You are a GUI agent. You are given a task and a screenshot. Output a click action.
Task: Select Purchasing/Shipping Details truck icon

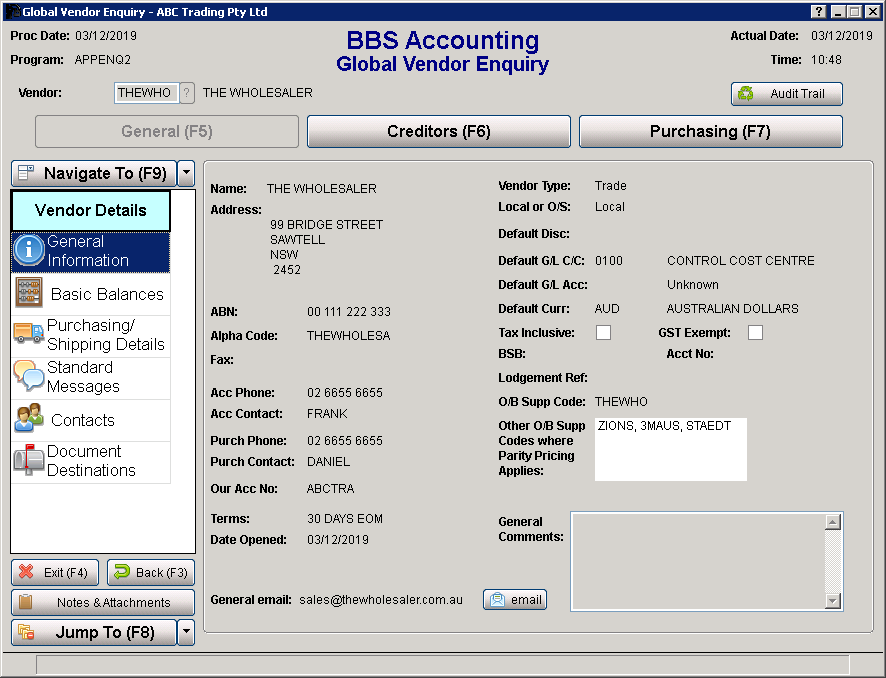29,335
